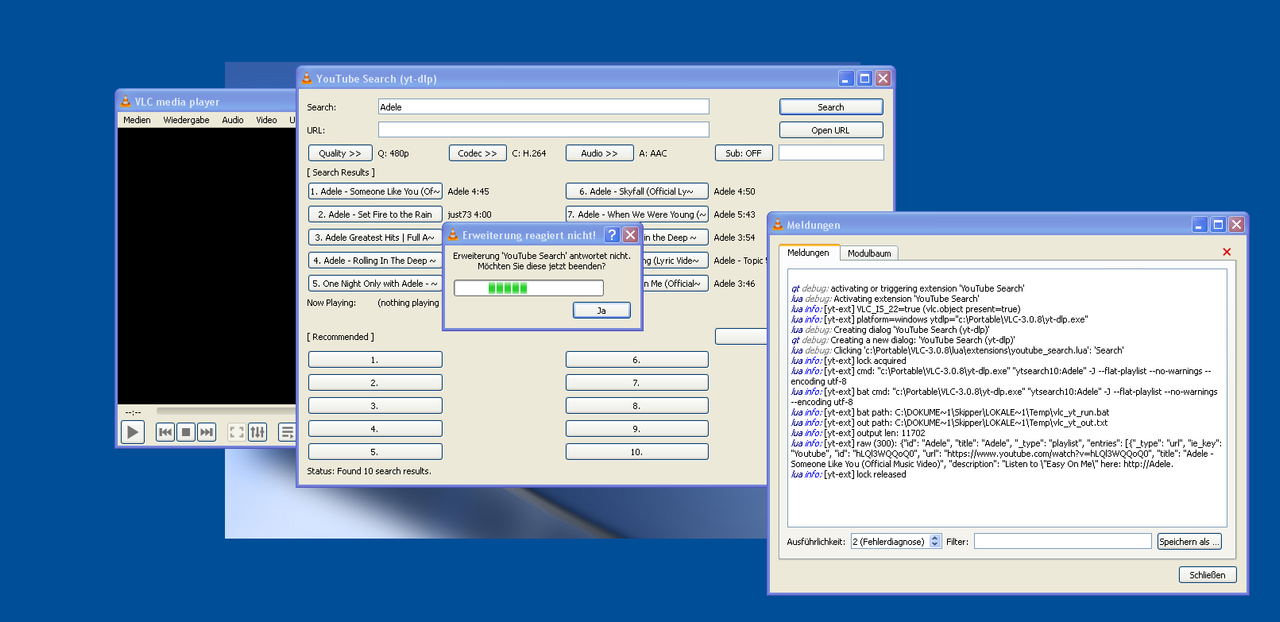The height and width of the screenshot is (622, 1280).
Task: Open the Video menu in VLC
Action: 266,120
